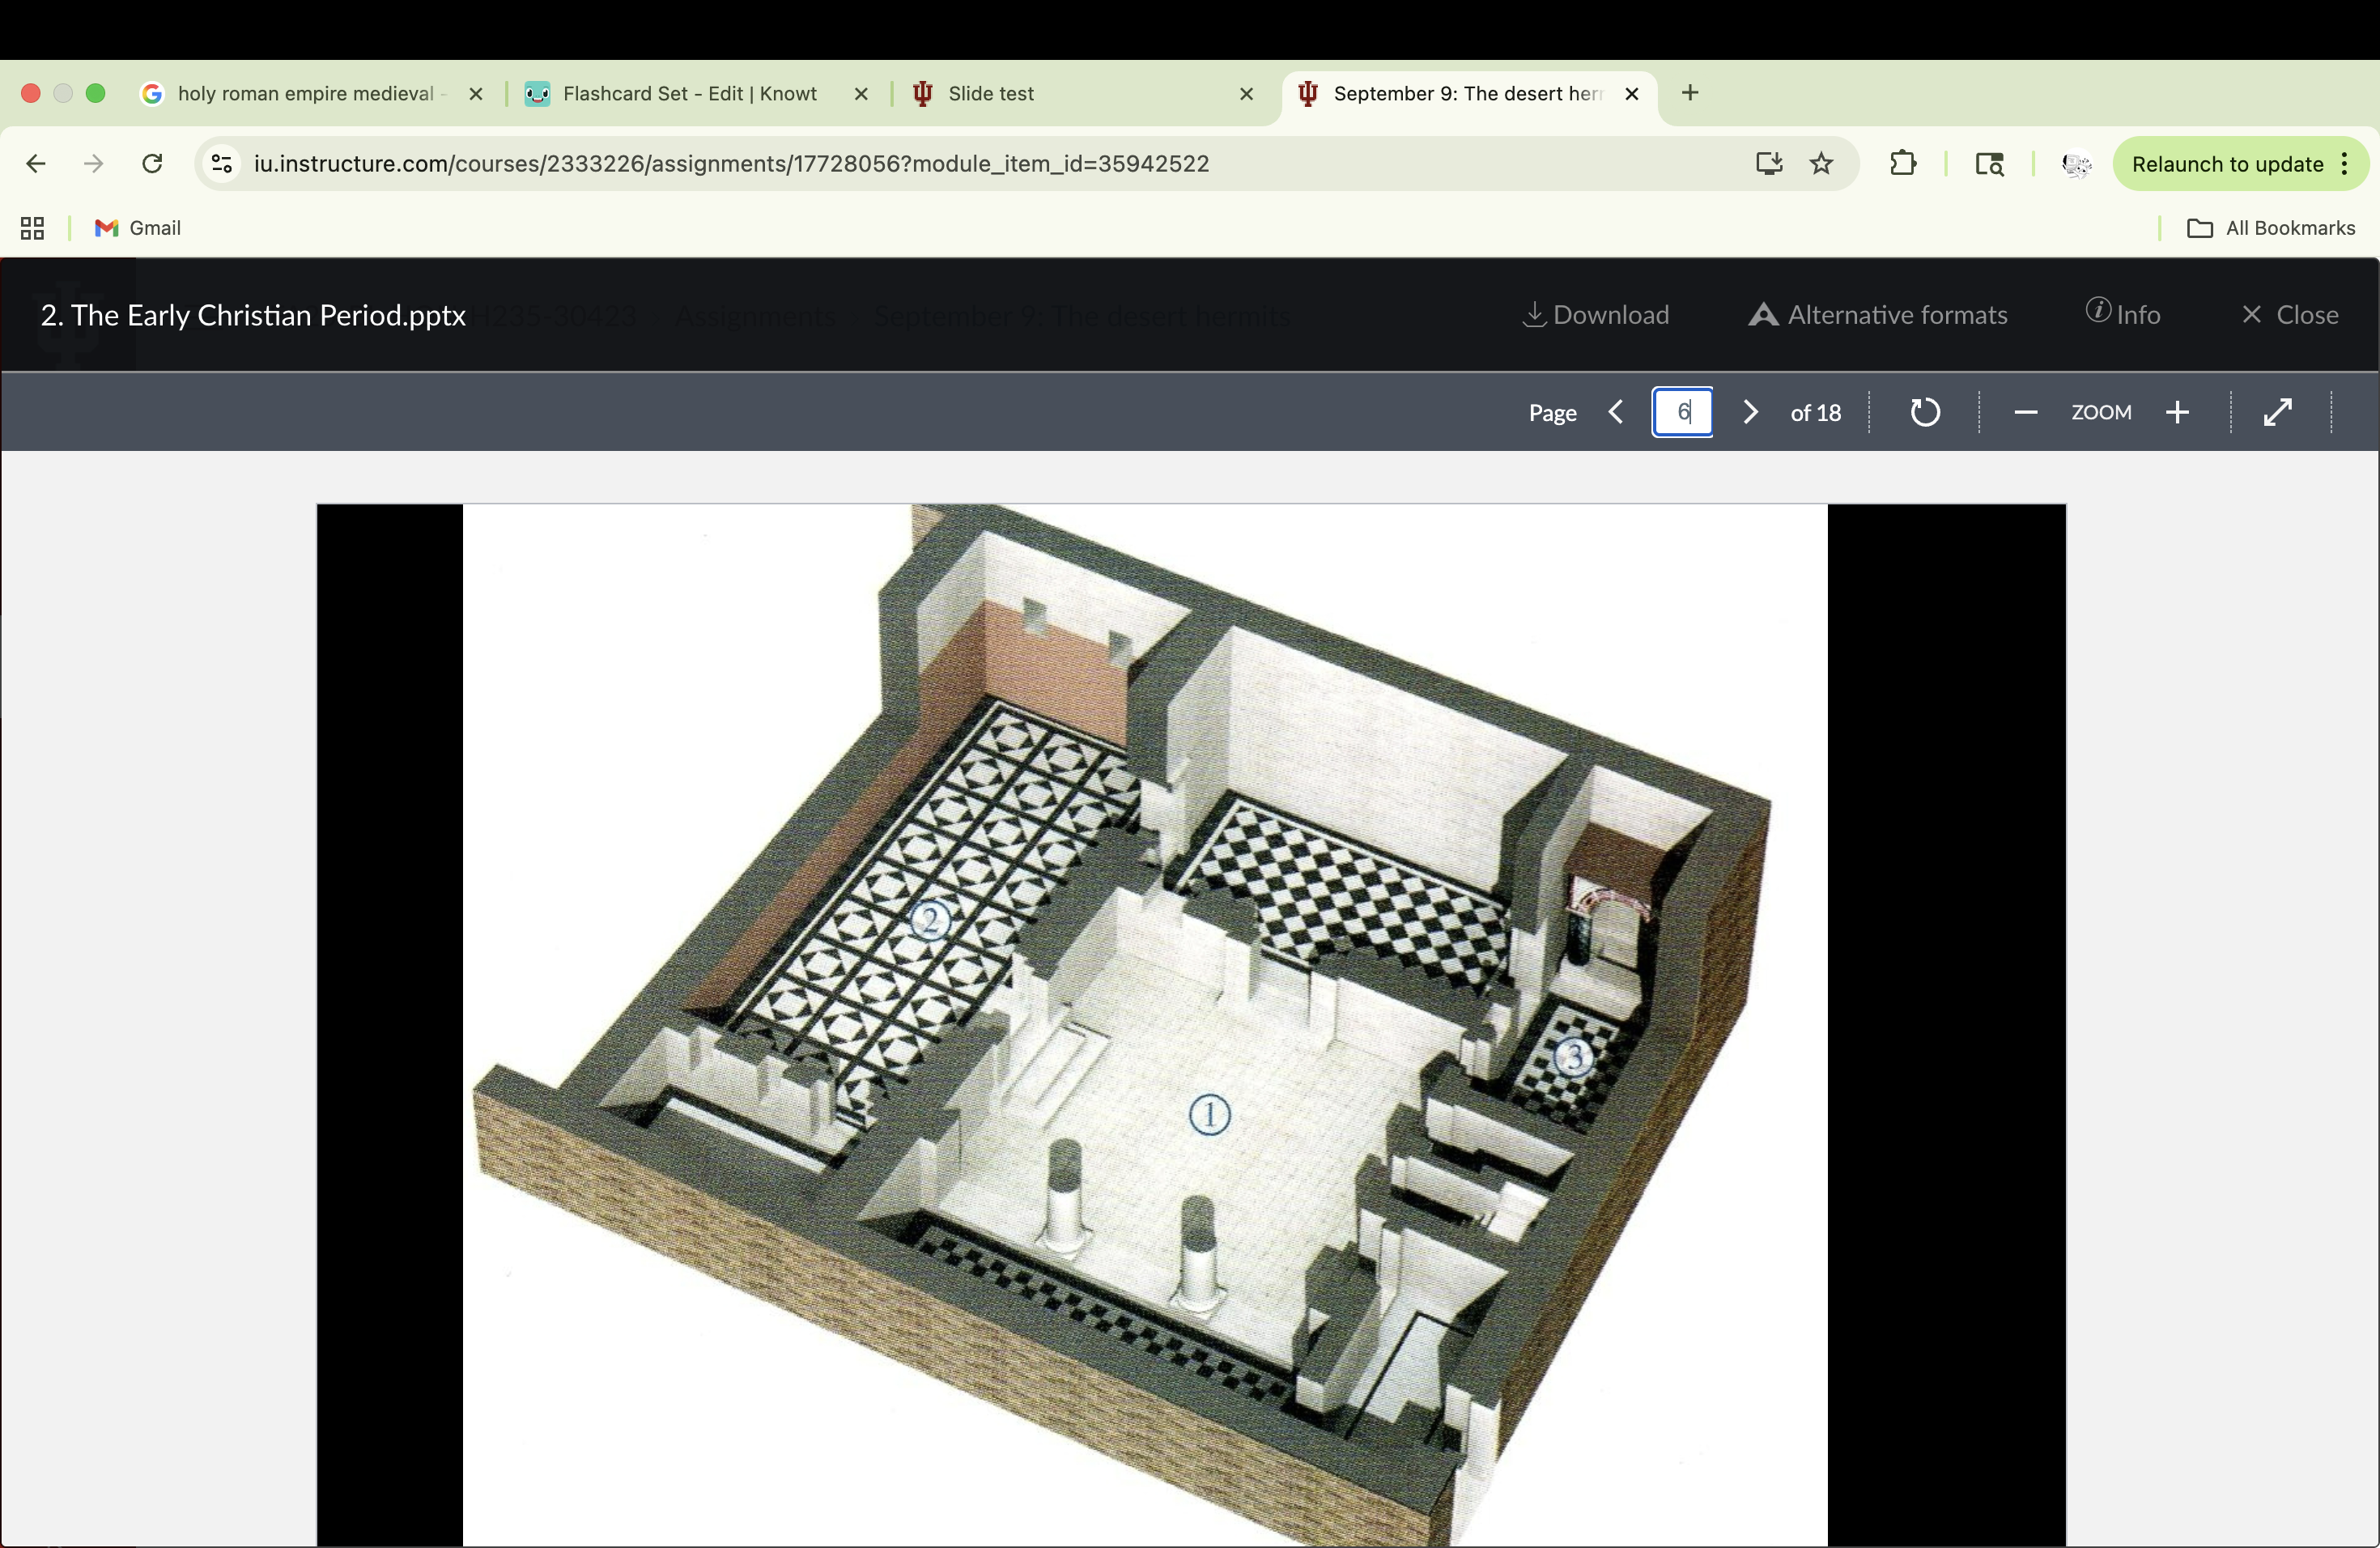The width and height of the screenshot is (2380, 1548).
Task: Click Relaunch to update button
Action: click(2227, 164)
